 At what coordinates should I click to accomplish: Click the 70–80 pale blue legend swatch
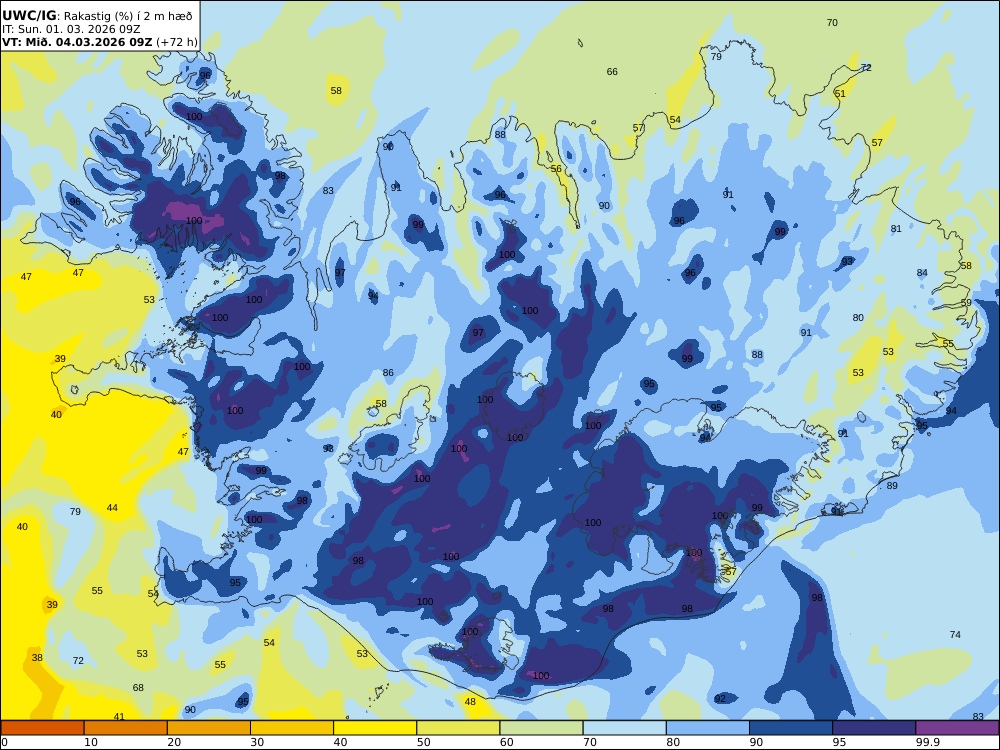click(624, 728)
